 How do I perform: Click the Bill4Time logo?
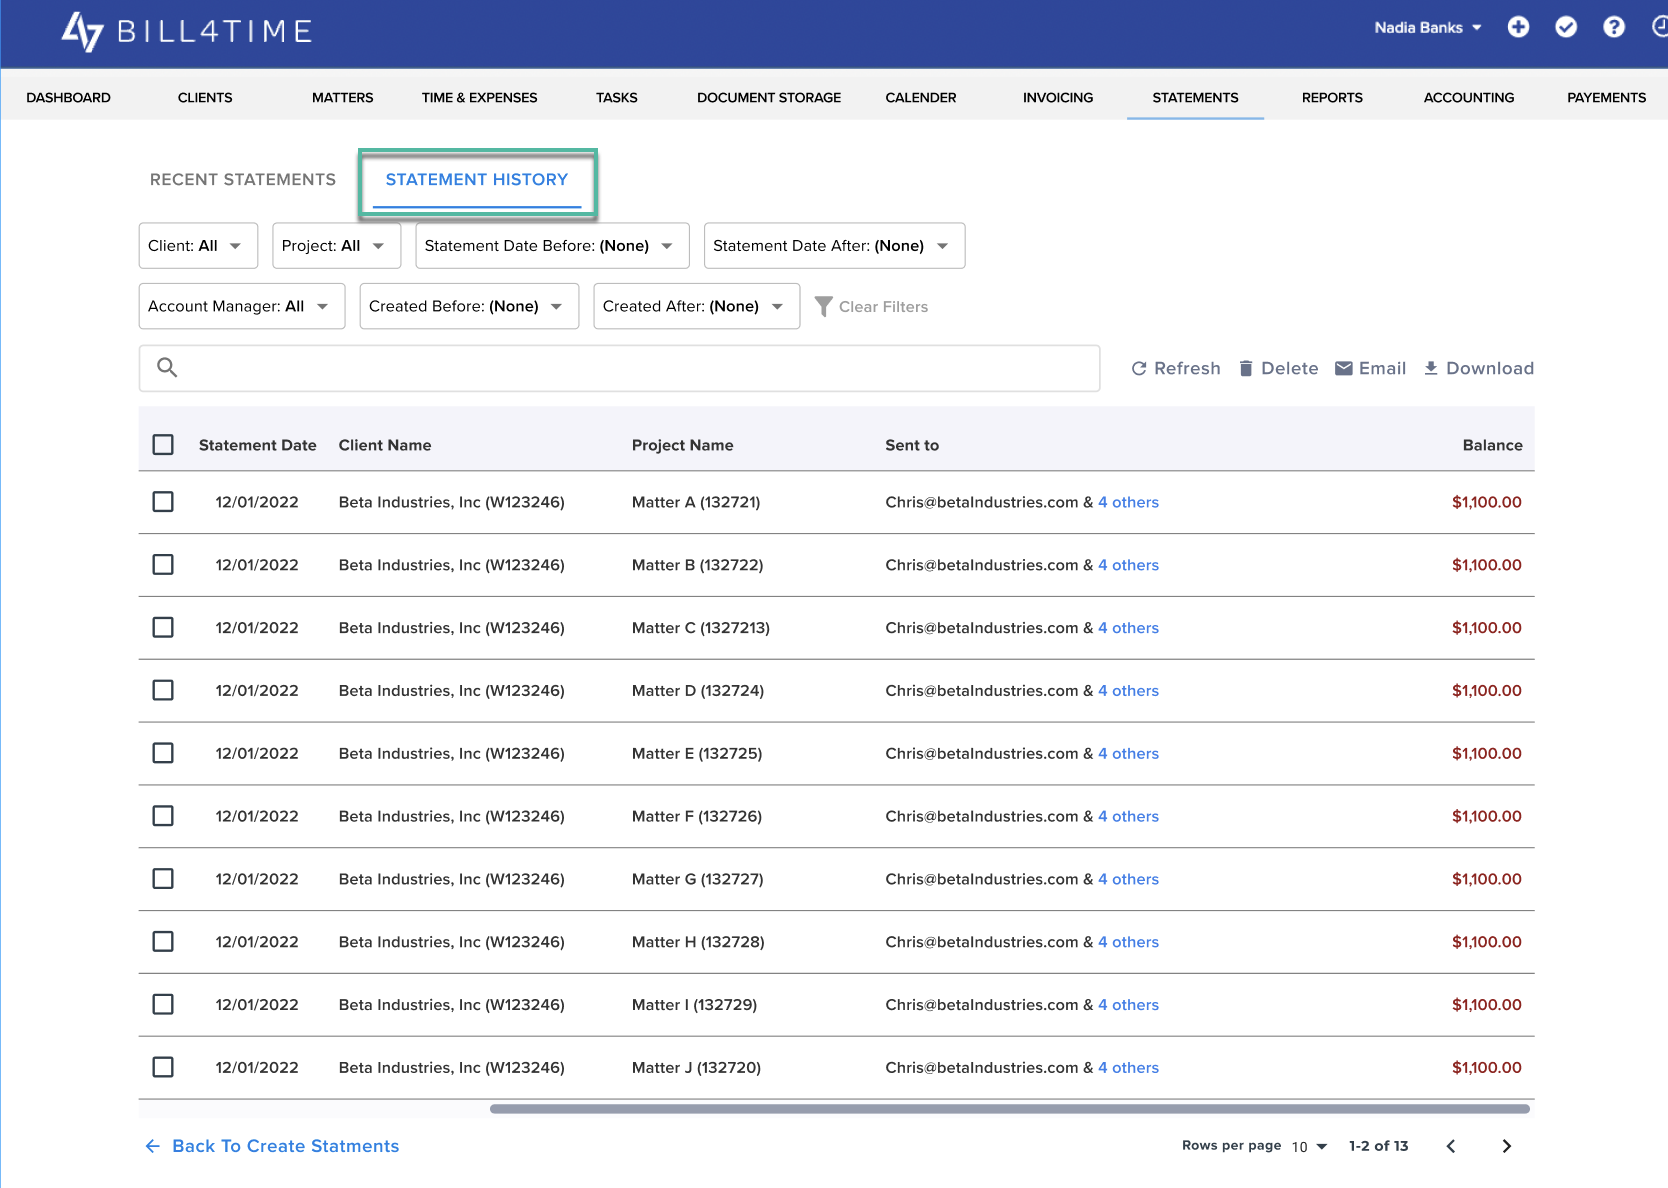click(187, 31)
